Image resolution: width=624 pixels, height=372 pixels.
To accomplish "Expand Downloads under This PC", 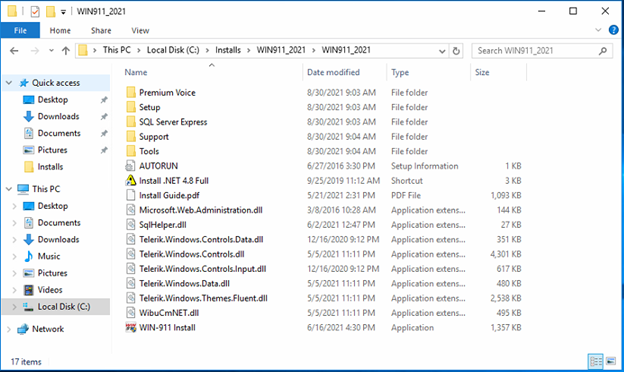I will tap(14, 240).
